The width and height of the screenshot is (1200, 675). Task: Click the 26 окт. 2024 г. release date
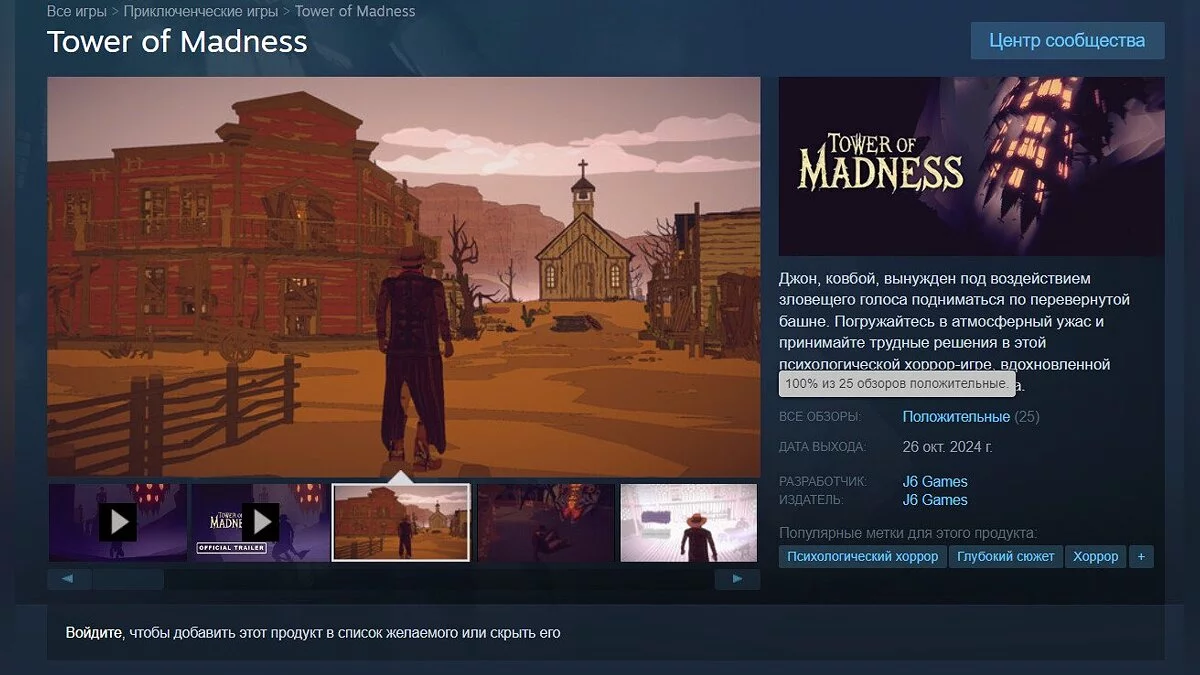(948, 446)
